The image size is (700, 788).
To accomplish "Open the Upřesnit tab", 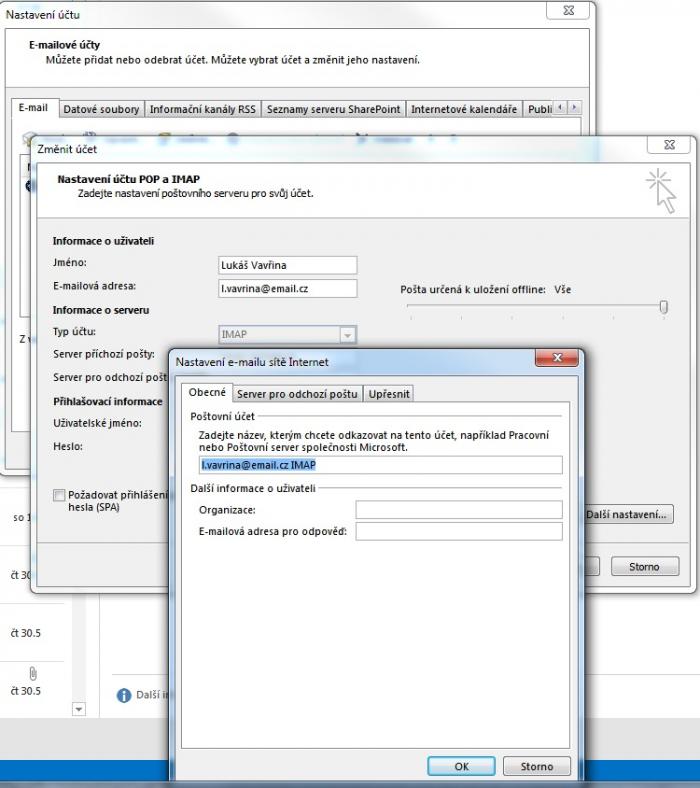I will click(x=388, y=394).
